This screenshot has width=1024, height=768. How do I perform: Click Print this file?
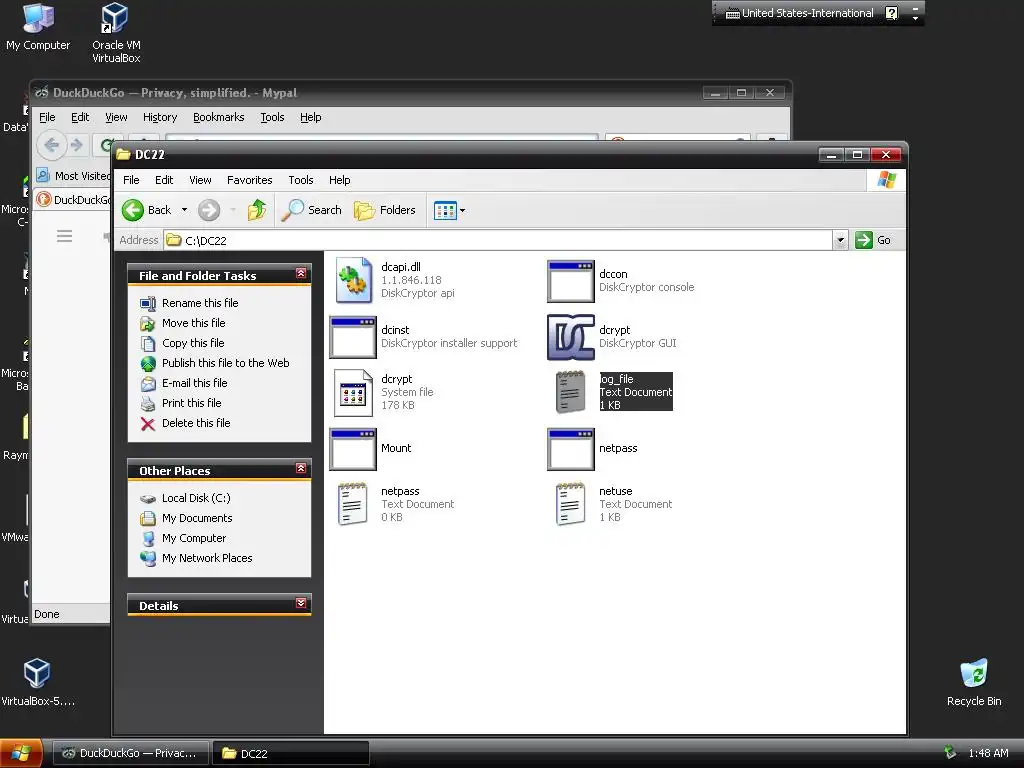[x=191, y=403]
